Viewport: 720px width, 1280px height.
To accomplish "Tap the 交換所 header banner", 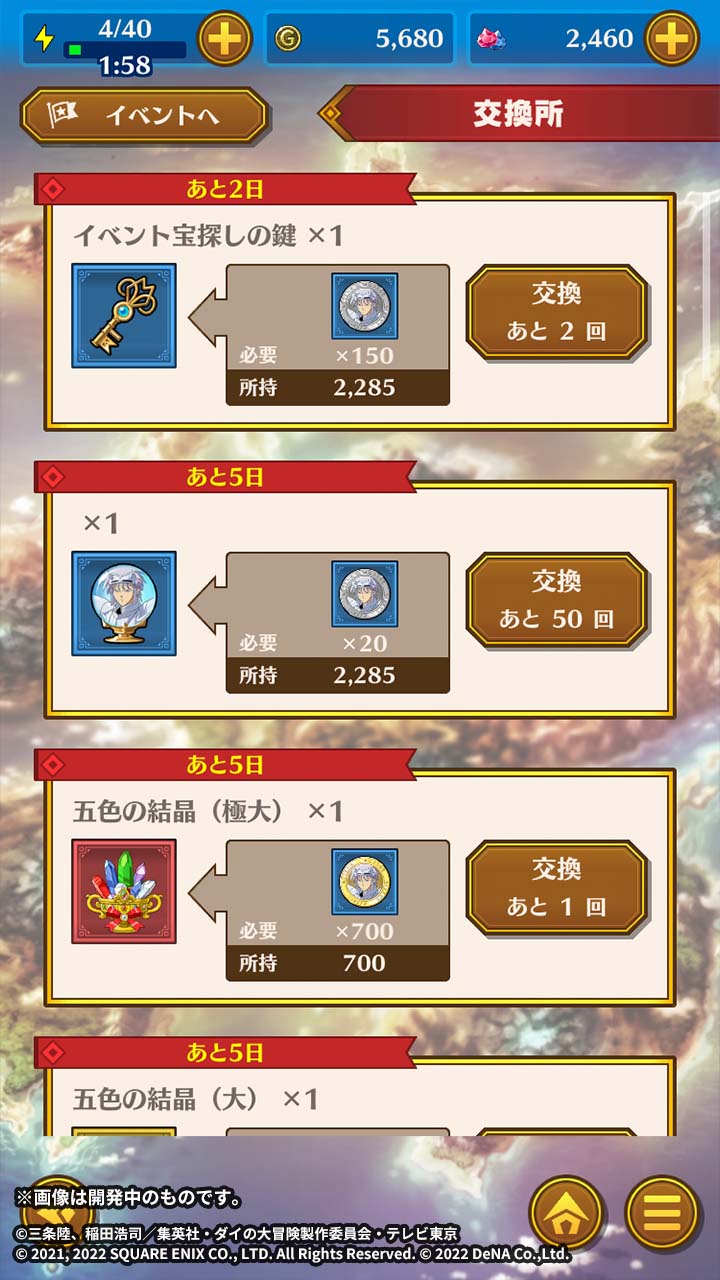I will click(519, 113).
